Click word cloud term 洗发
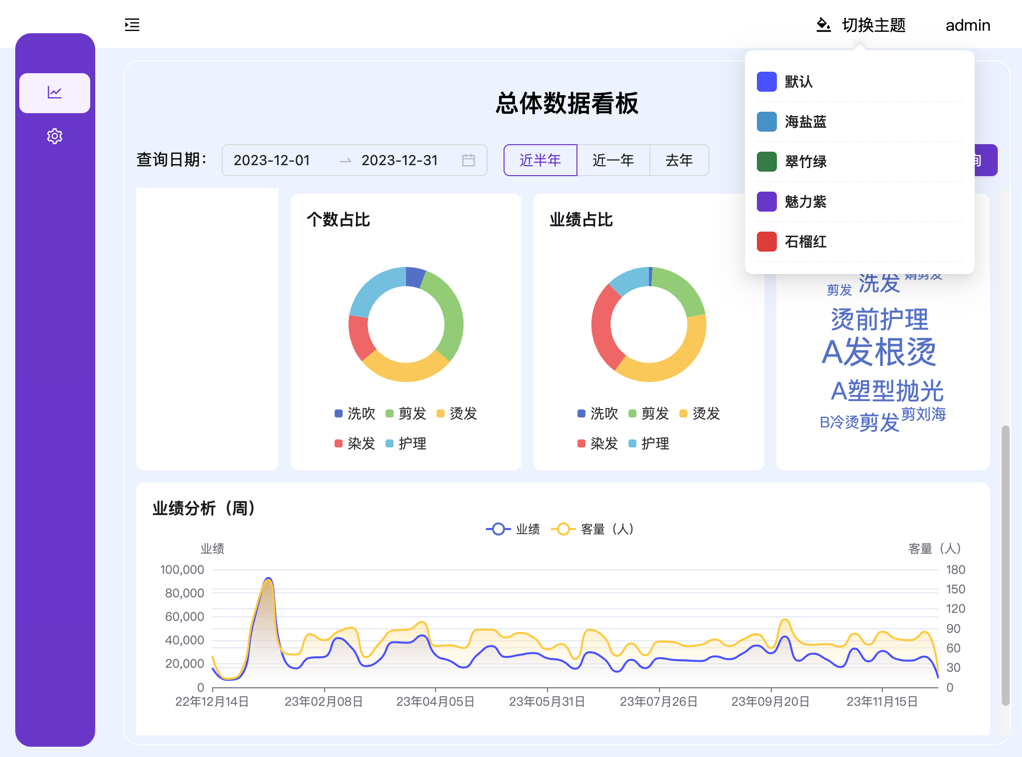This screenshot has height=757, width=1022. (x=879, y=284)
